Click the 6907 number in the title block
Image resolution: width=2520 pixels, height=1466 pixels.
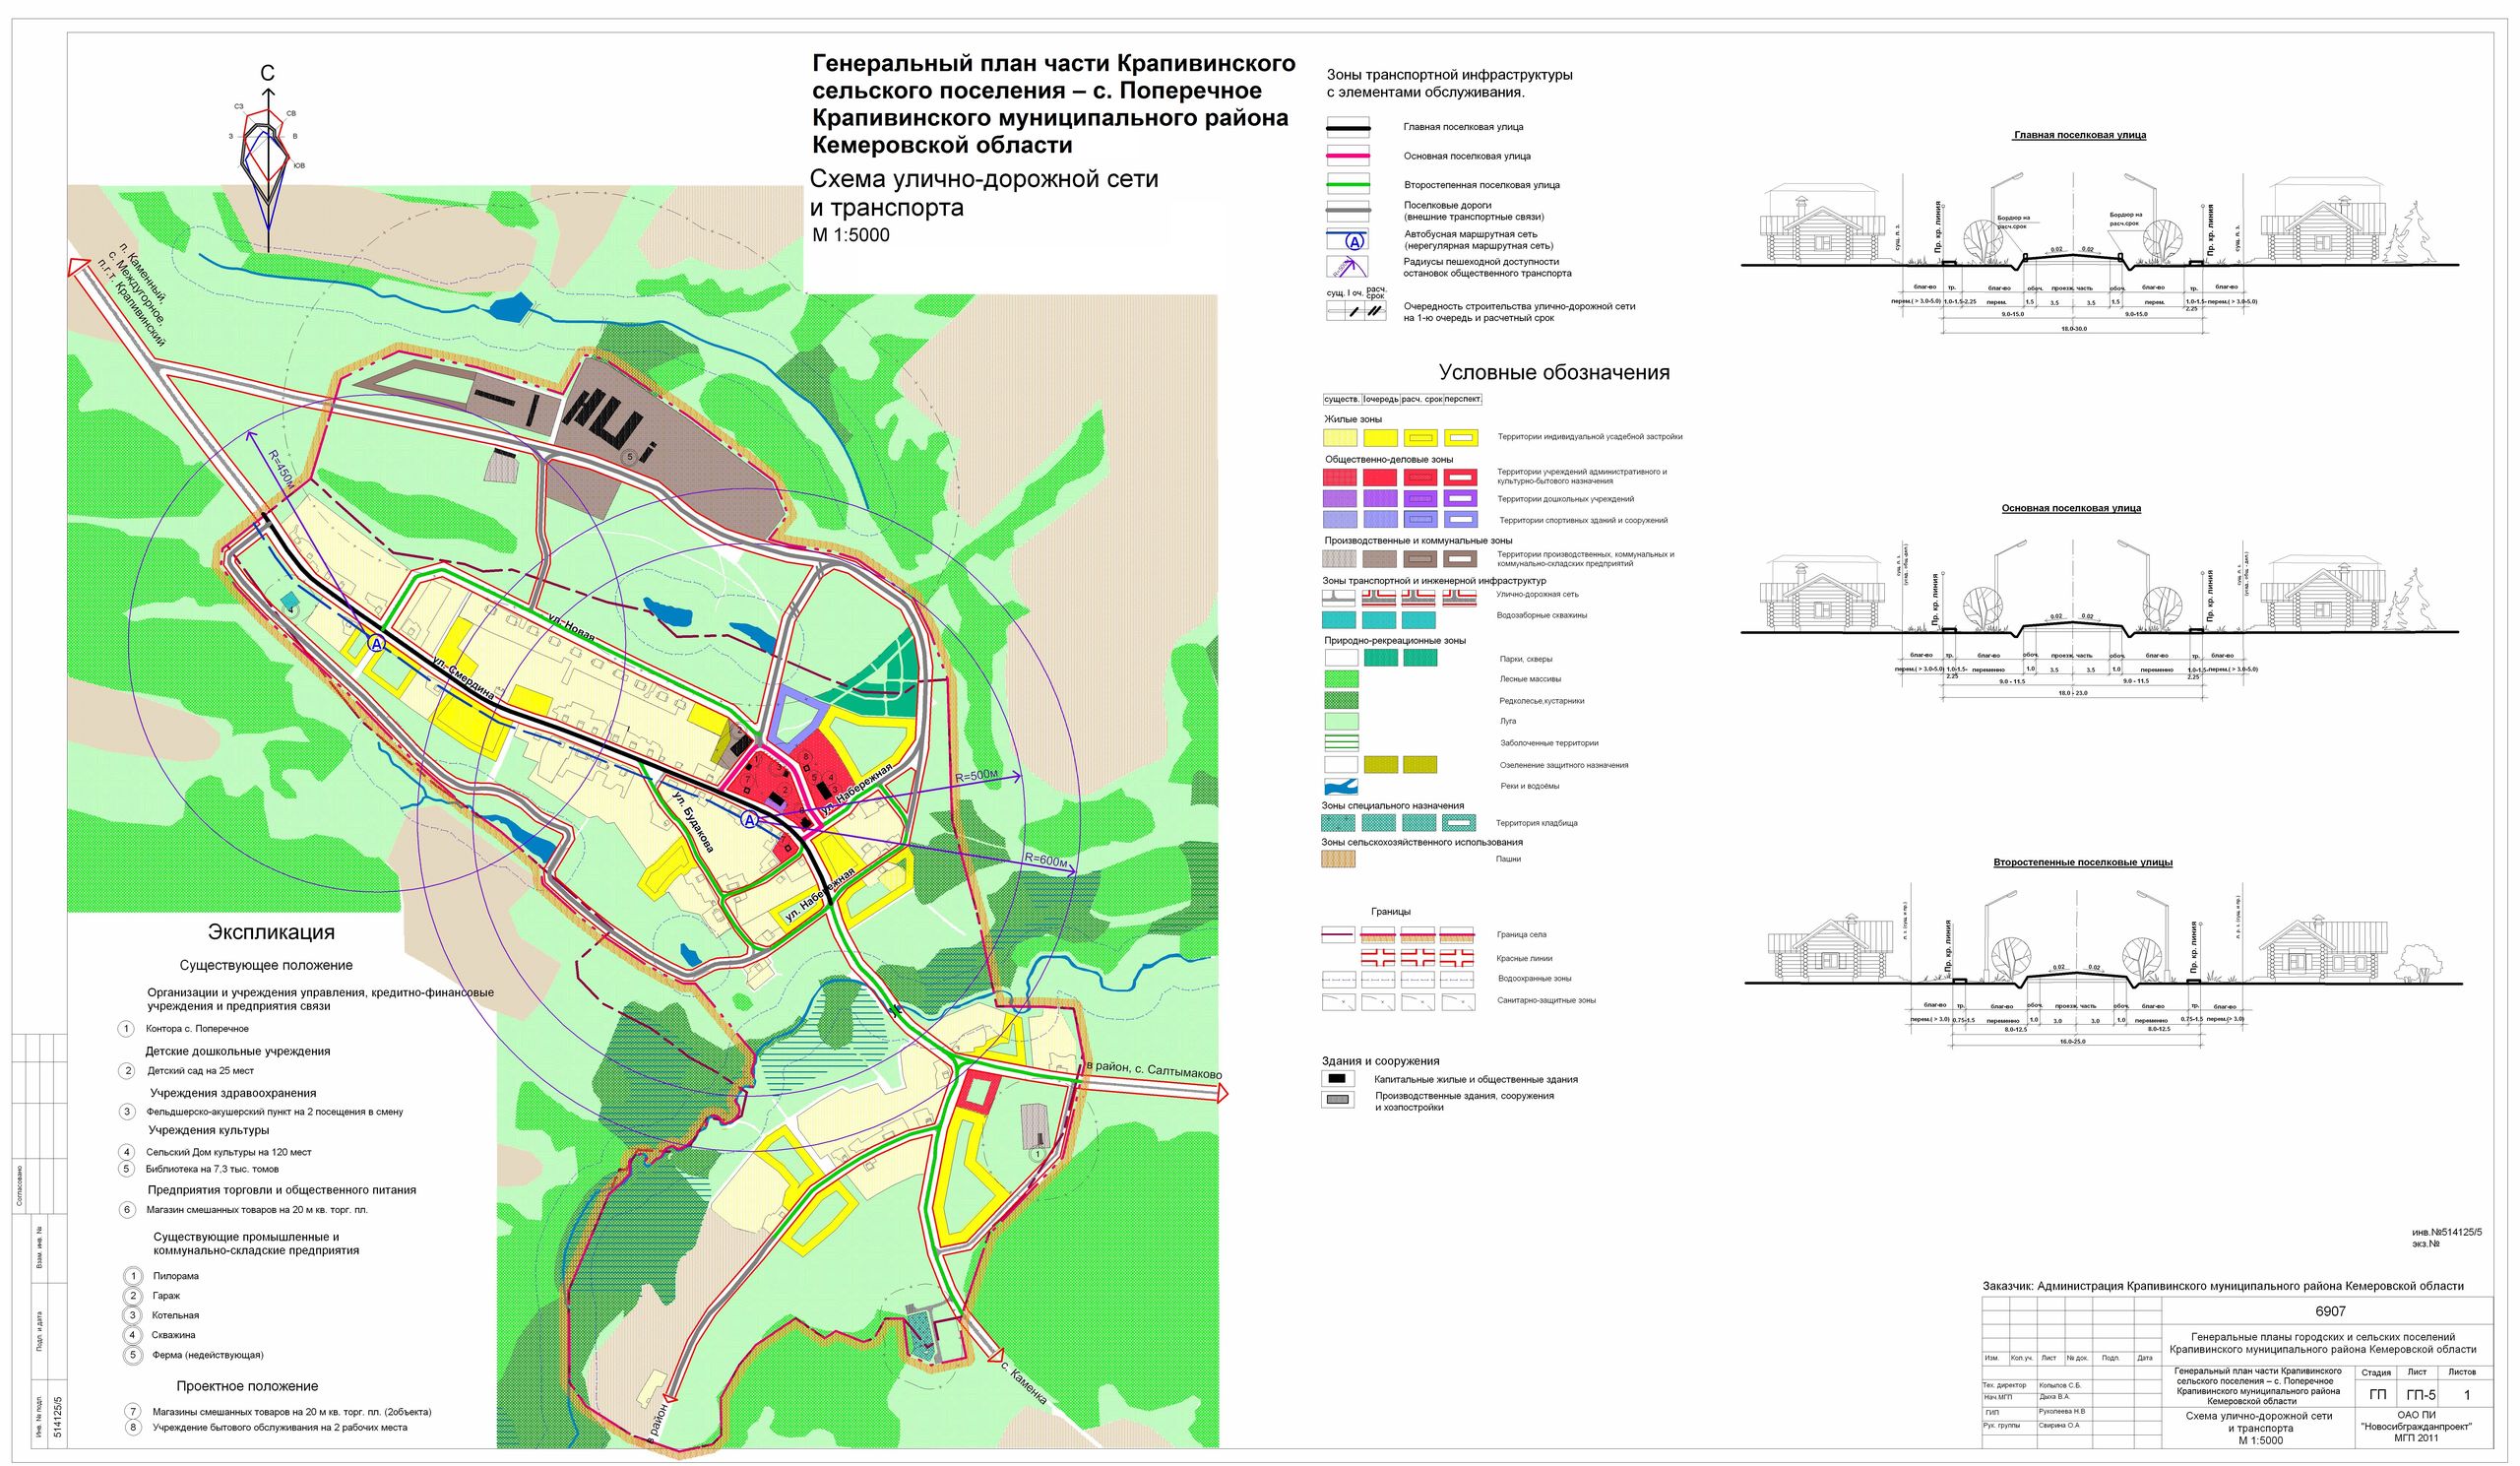(2330, 1311)
